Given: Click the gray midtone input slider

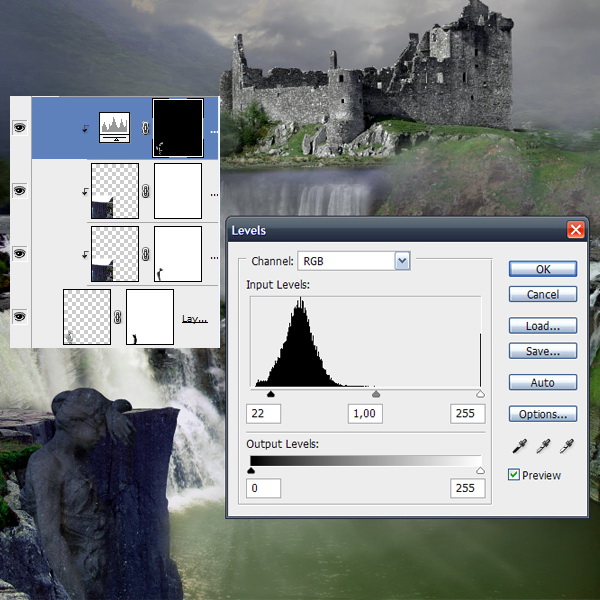Looking at the screenshot, I should click(x=375, y=395).
